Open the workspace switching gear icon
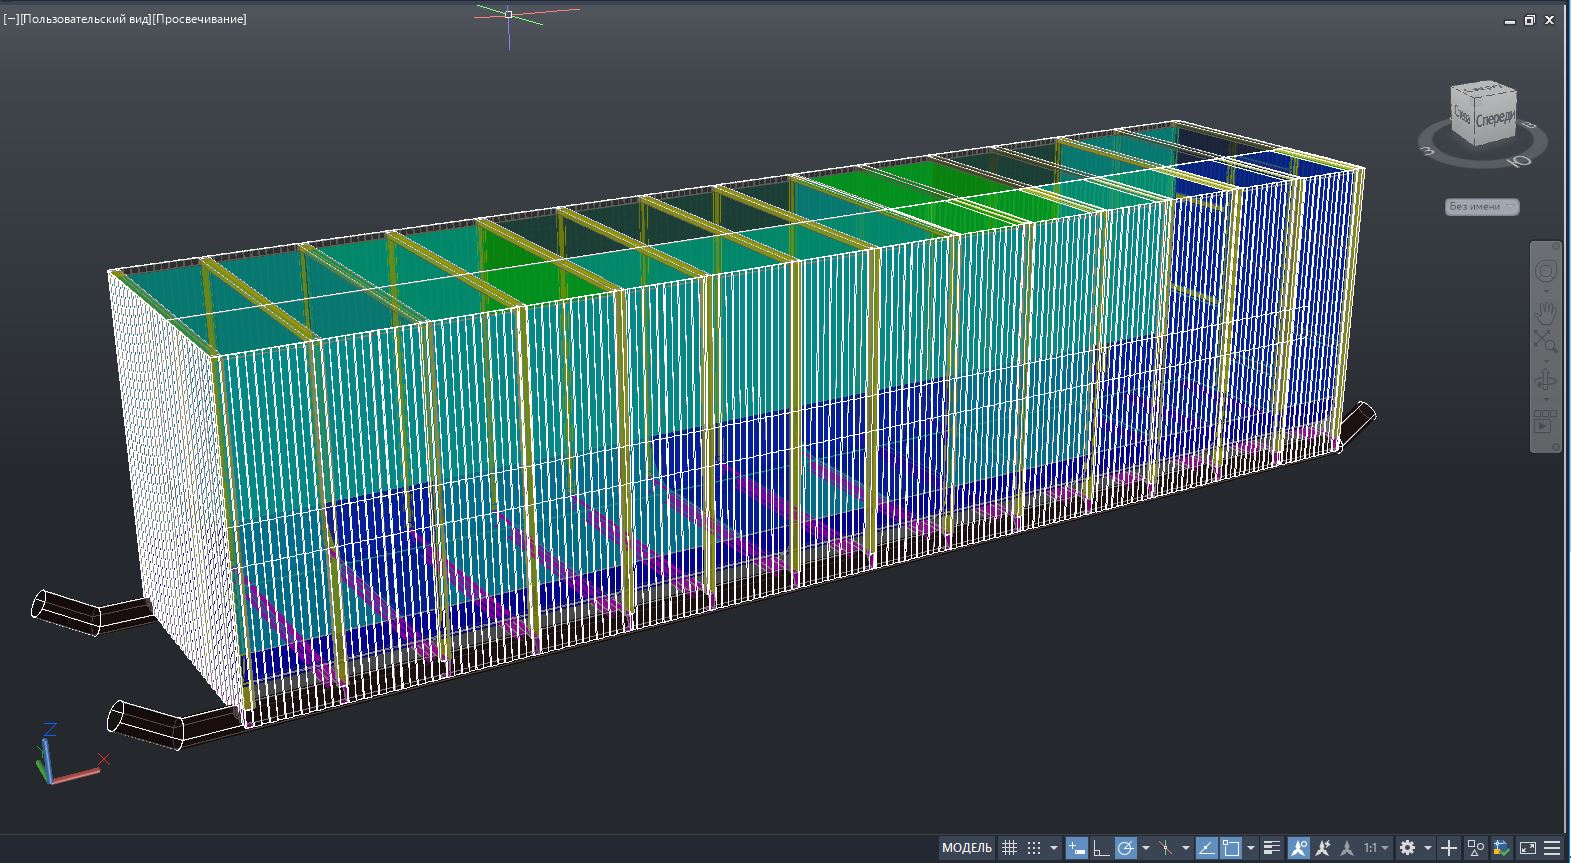This screenshot has width=1571, height=863. tap(1408, 848)
